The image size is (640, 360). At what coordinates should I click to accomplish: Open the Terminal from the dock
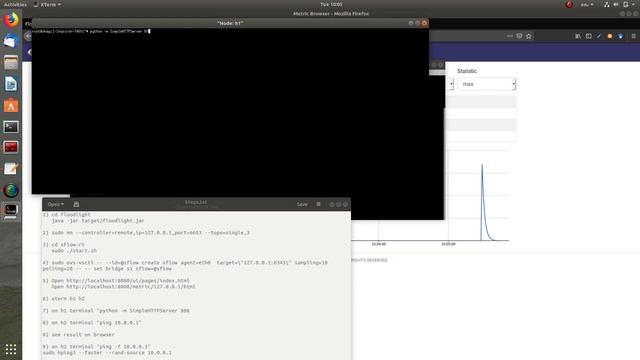11,127
